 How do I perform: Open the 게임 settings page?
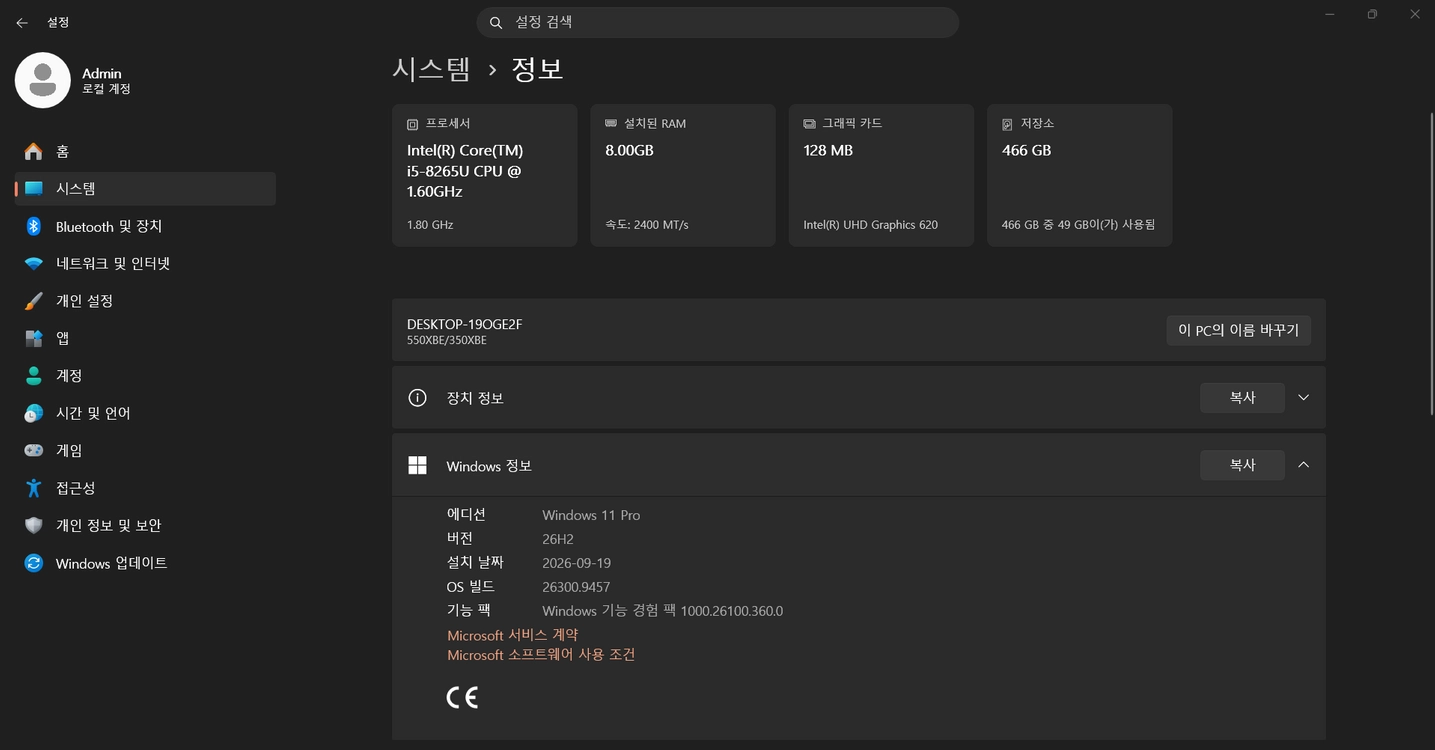[145, 451]
